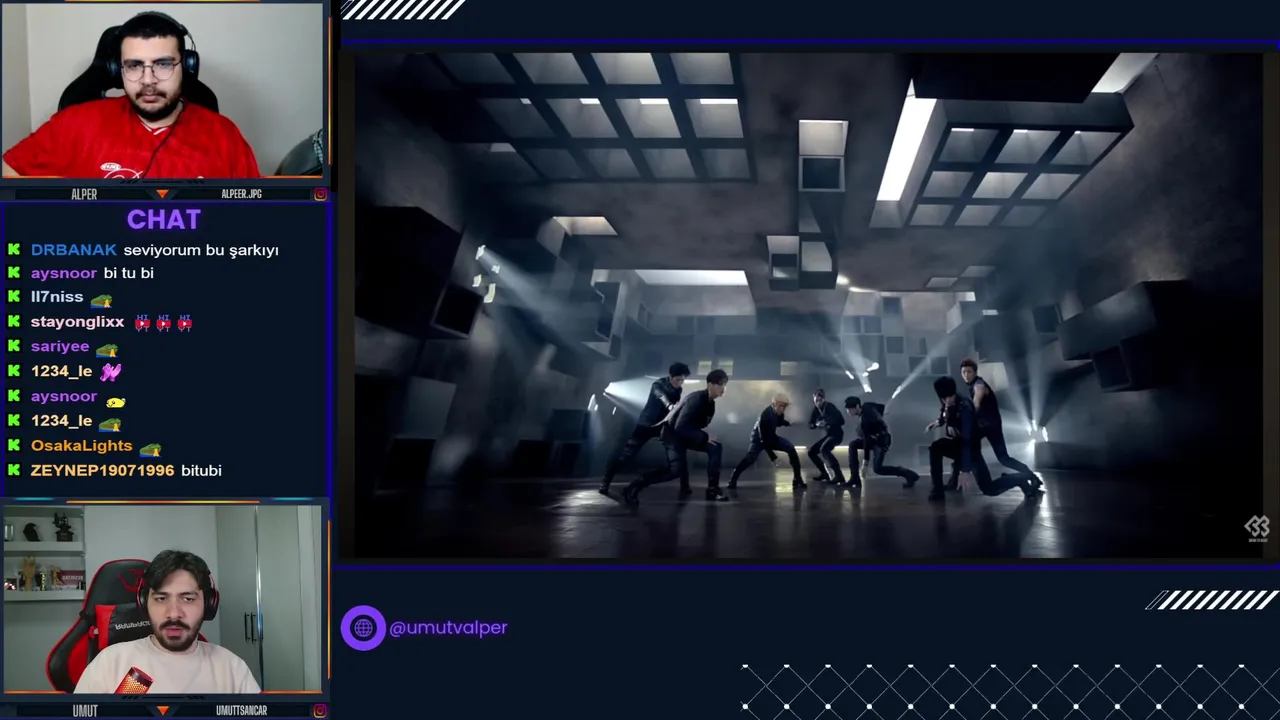This screenshot has width=1280, height=720.
Task: Click the Kick badge beside aysnoor's yellow emote row
Action: pos(14,396)
